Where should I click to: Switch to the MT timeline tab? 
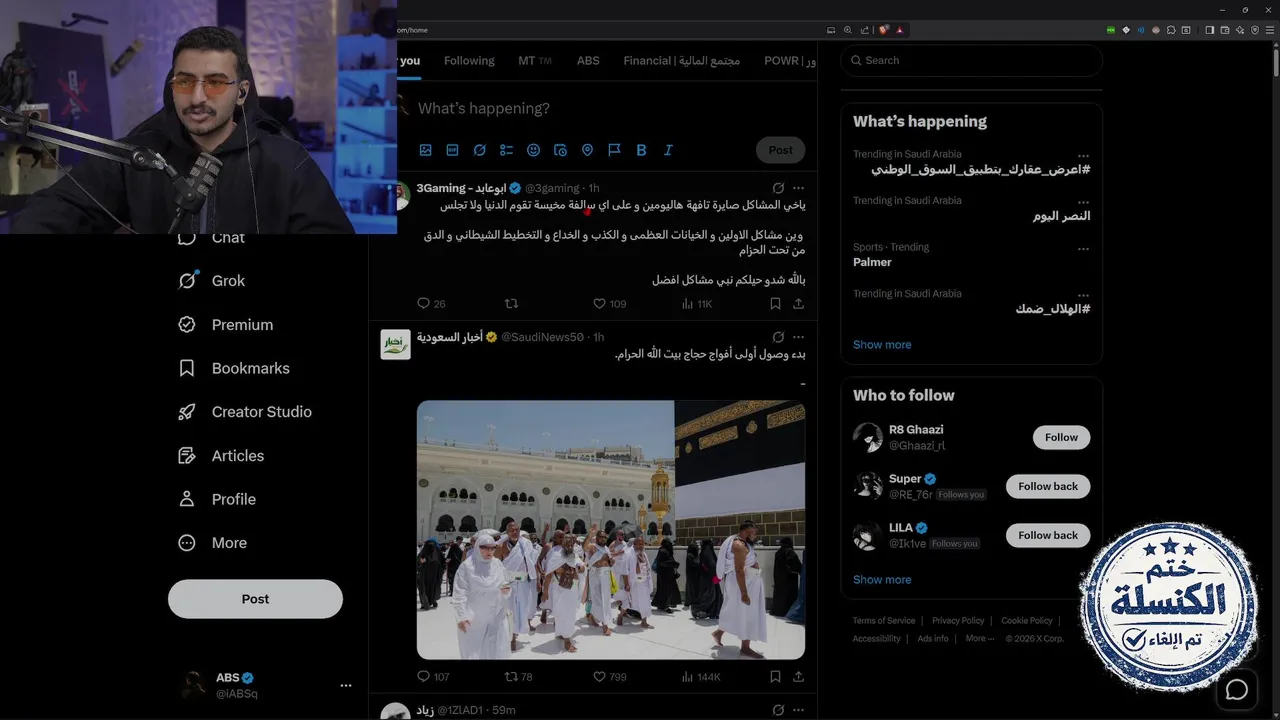click(535, 61)
